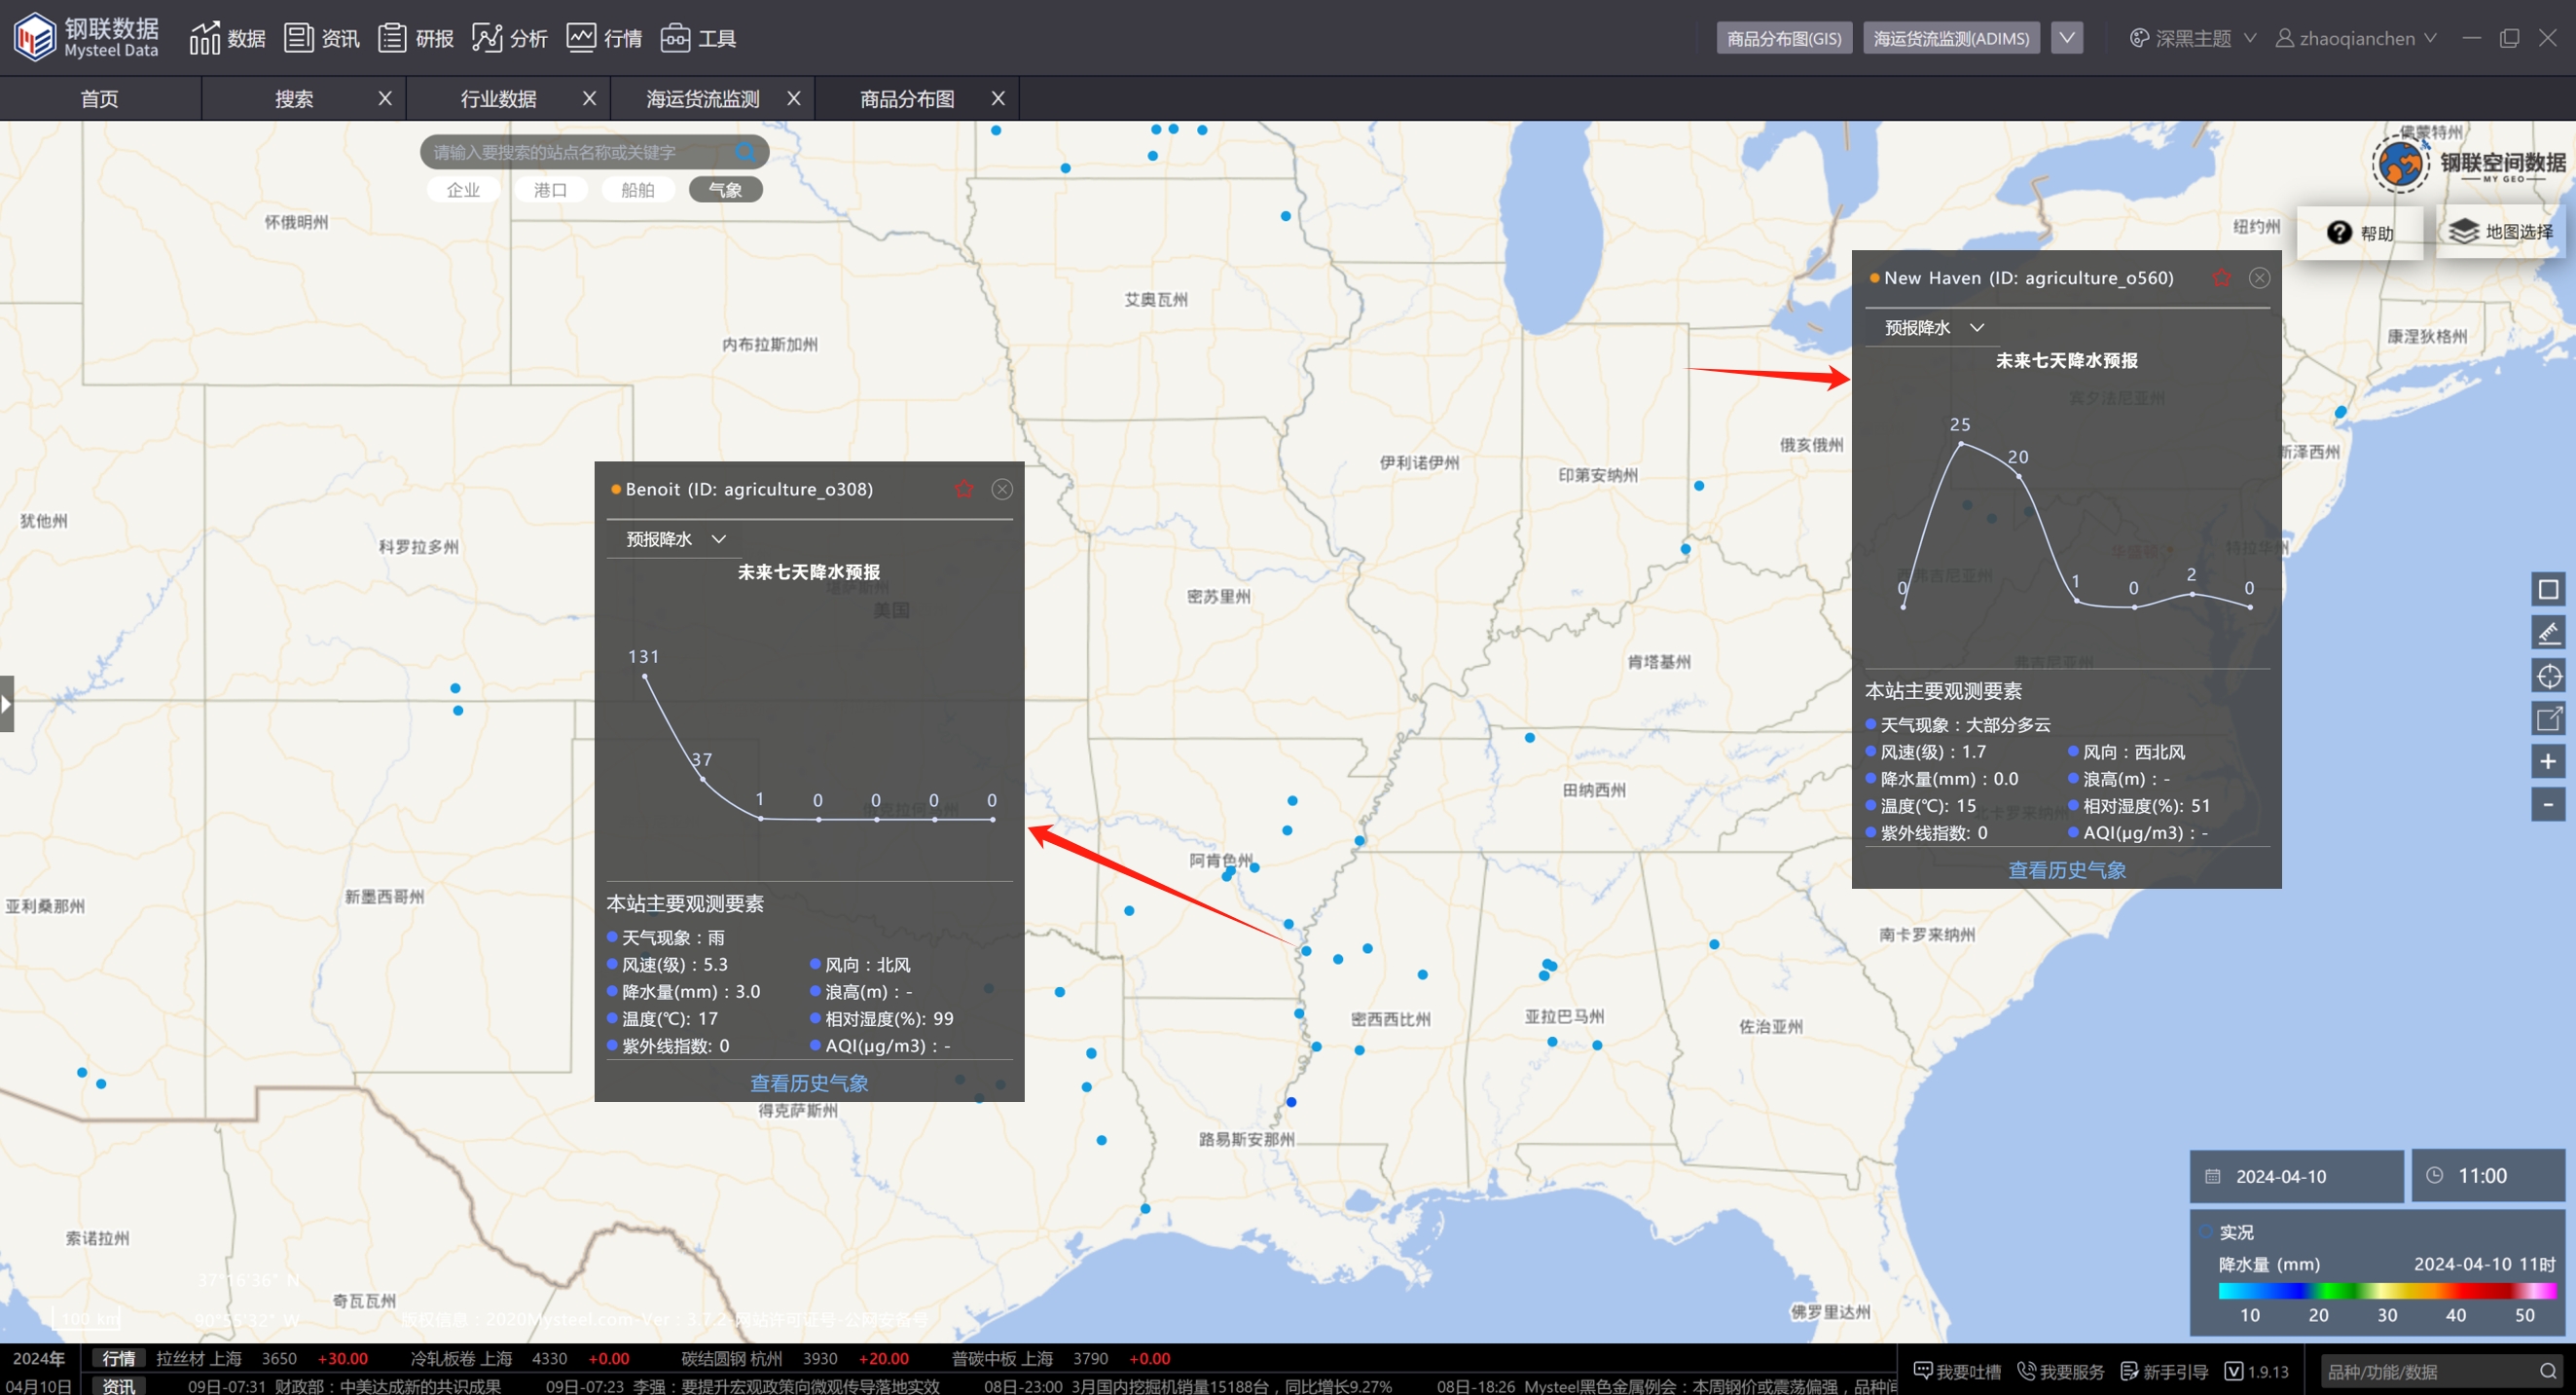The image size is (2576, 1395).
Task: Select the 企业 filter chip
Action: (463, 189)
